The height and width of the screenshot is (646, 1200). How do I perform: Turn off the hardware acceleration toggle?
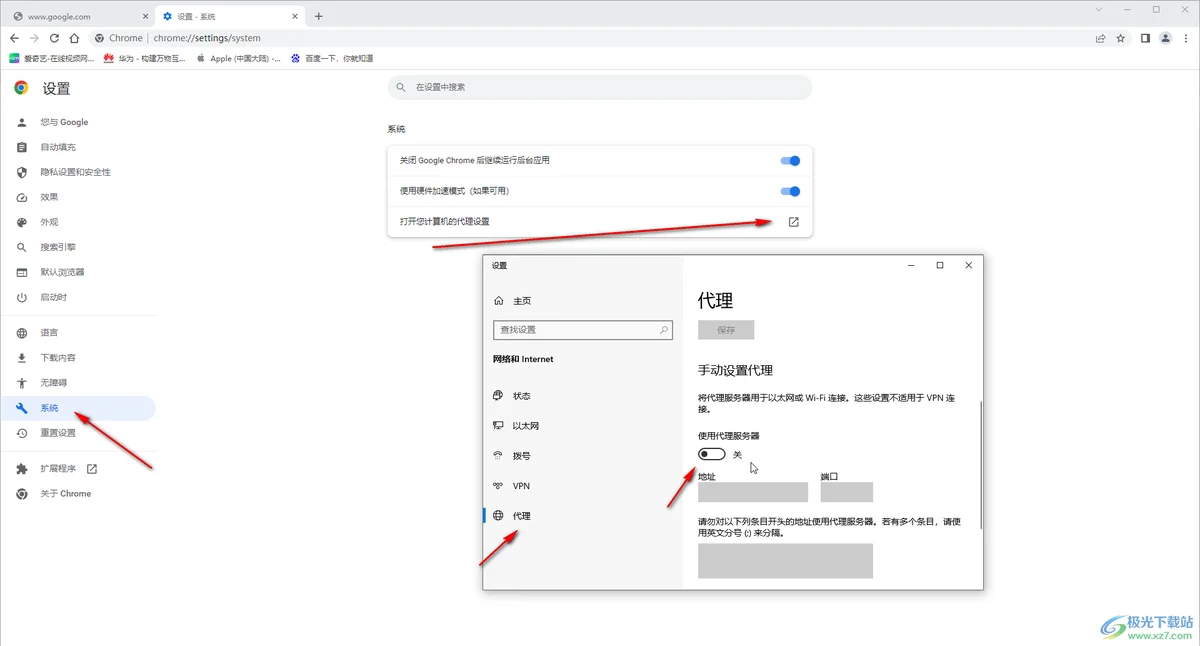(789, 190)
